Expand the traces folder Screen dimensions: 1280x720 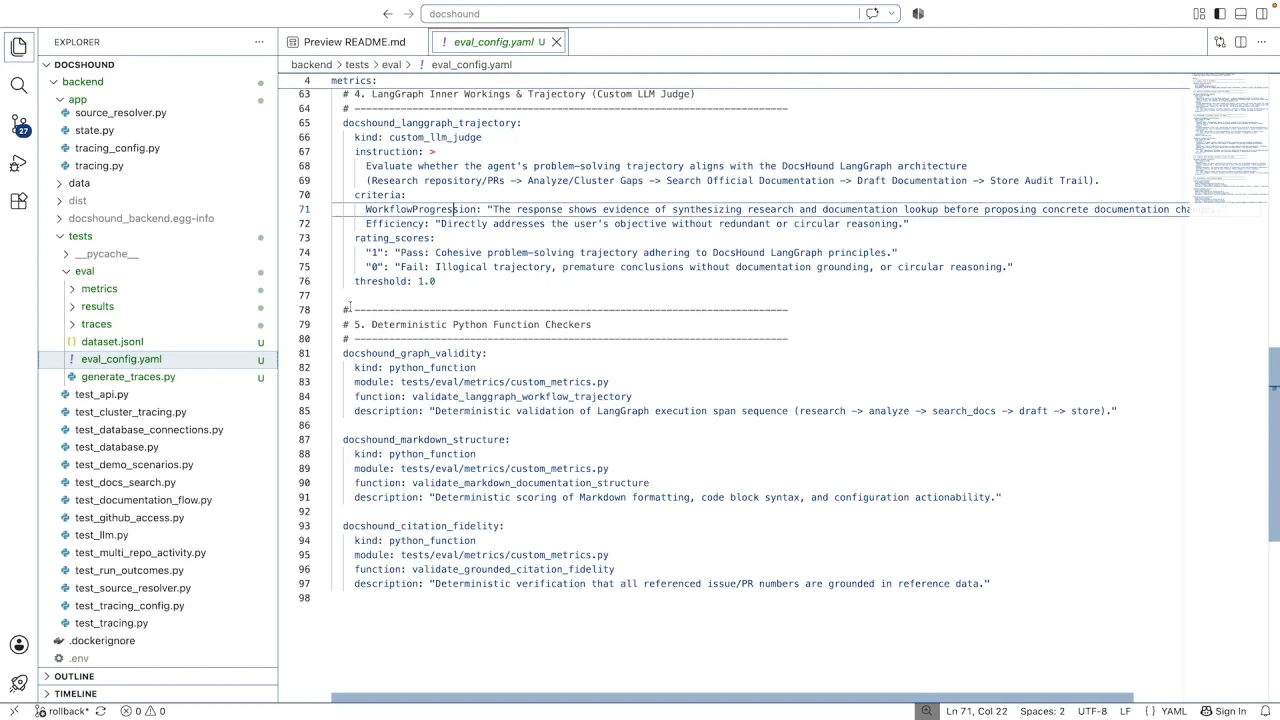click(158, 324)
